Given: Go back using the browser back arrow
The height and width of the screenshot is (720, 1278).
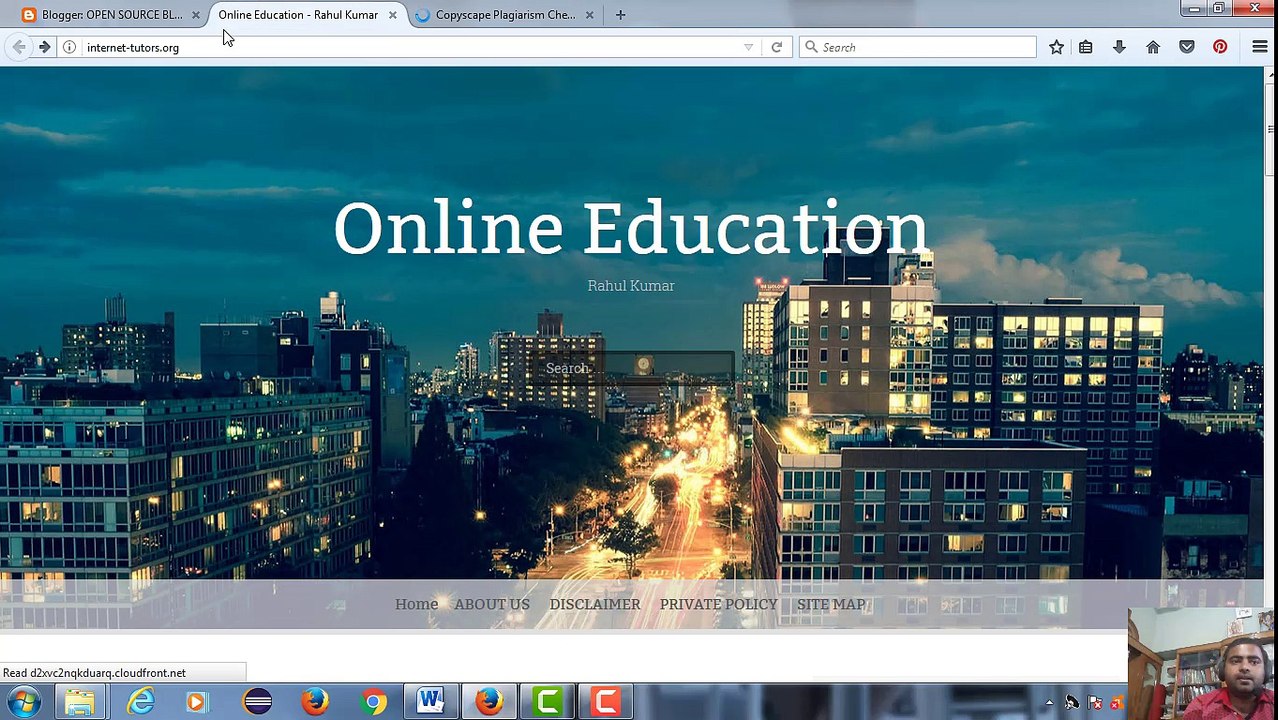Looking at the screenshot, I should 19,47.
